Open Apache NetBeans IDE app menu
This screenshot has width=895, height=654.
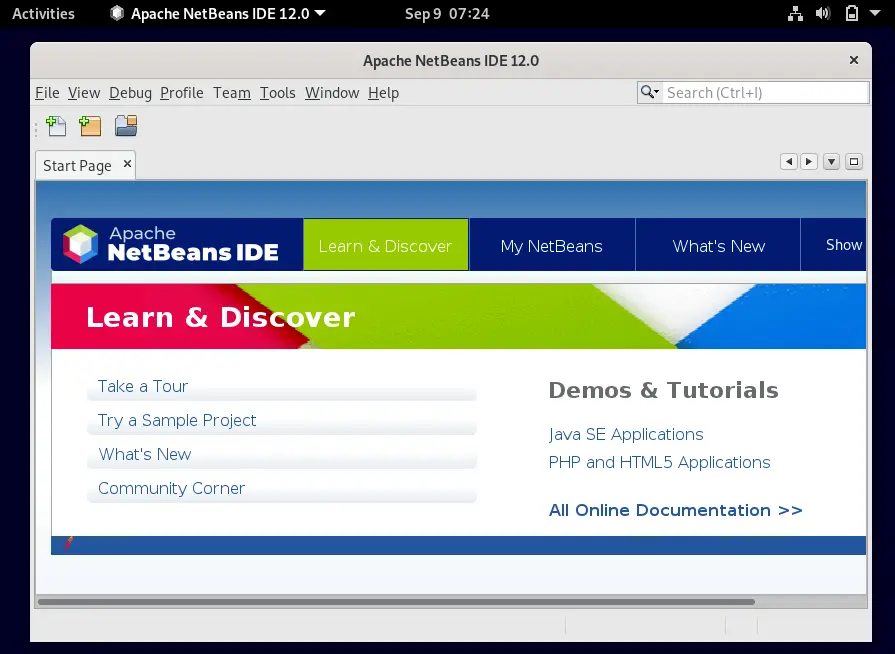click(x=218, y=14)
